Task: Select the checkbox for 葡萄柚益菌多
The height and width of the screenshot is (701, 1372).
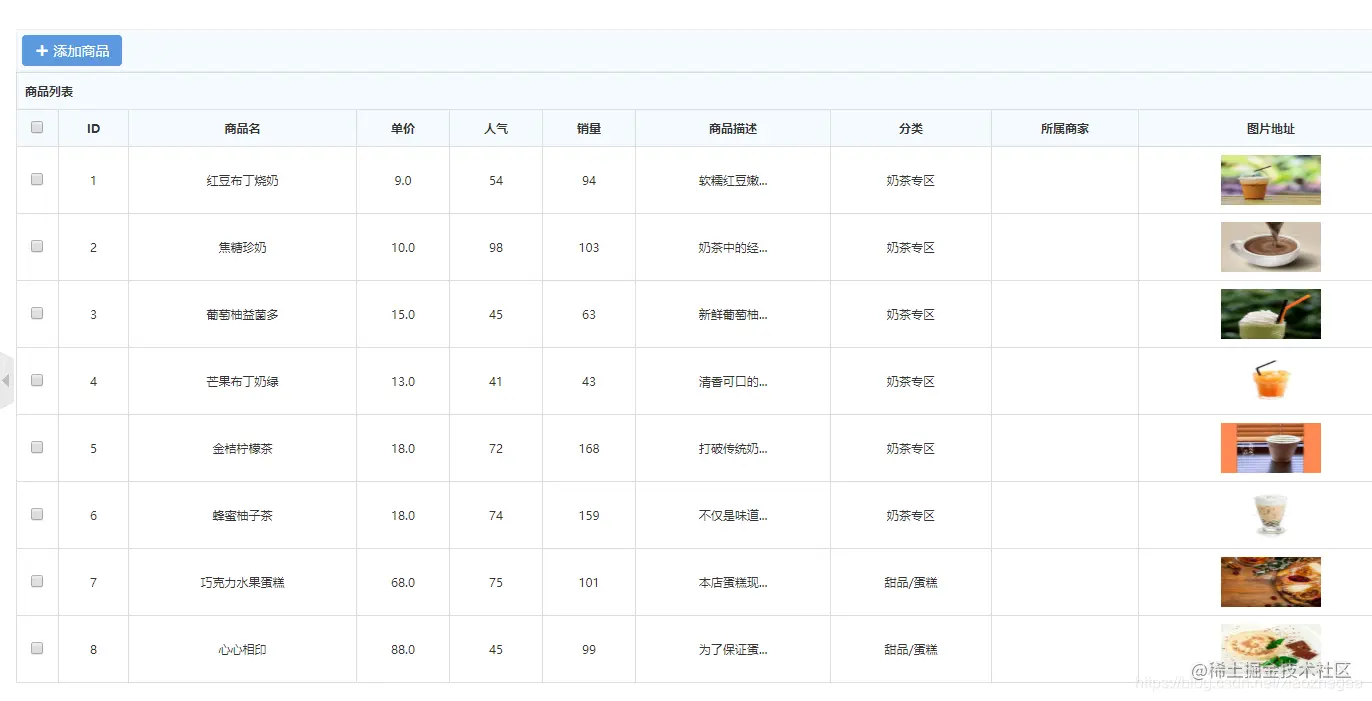Action: [x=37, y=313]
